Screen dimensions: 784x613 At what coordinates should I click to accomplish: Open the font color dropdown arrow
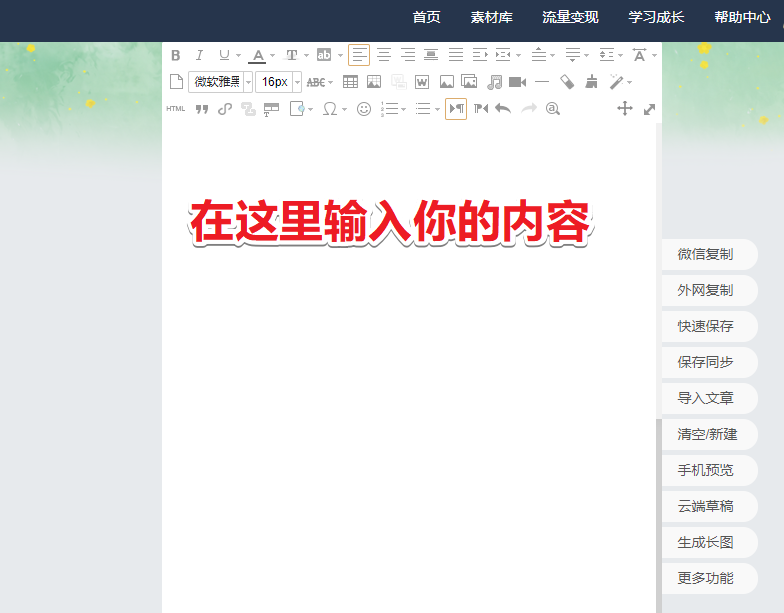[x=272, y=56]
